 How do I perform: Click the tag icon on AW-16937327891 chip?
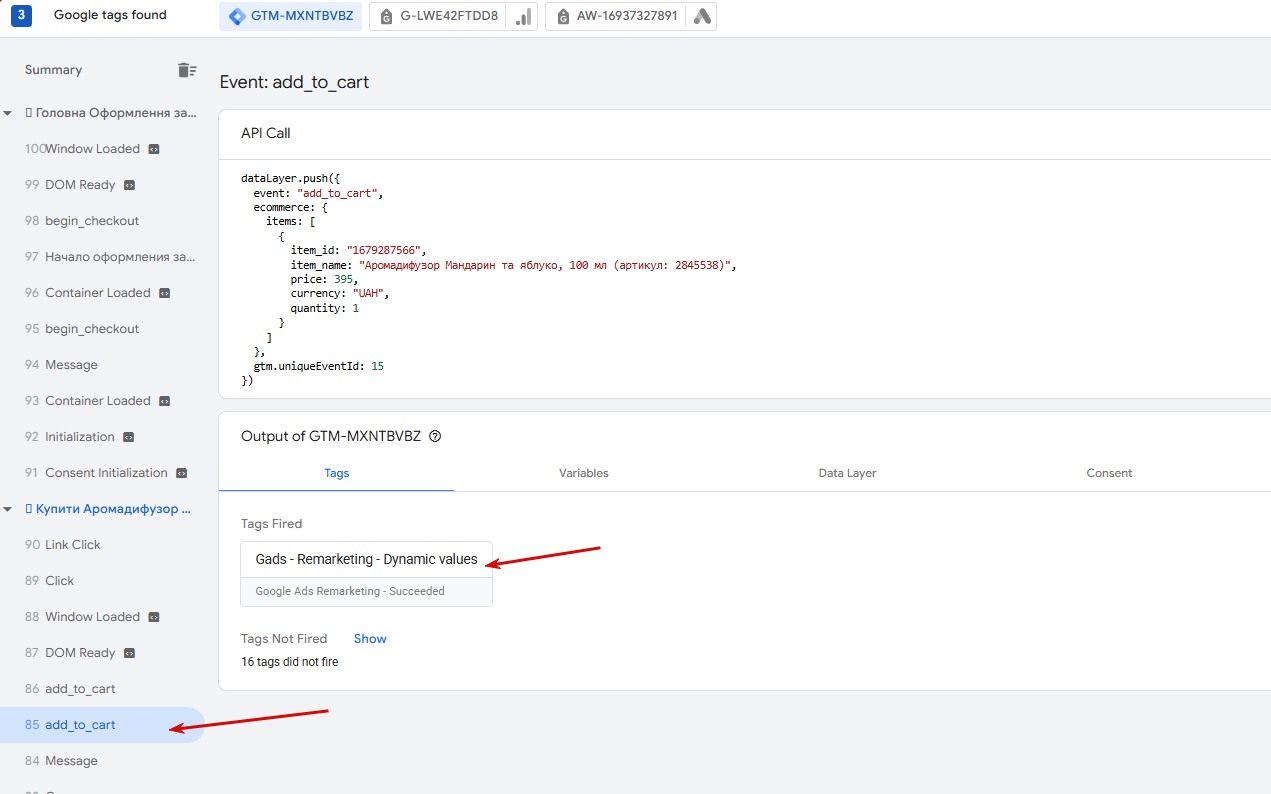point(563,16)
